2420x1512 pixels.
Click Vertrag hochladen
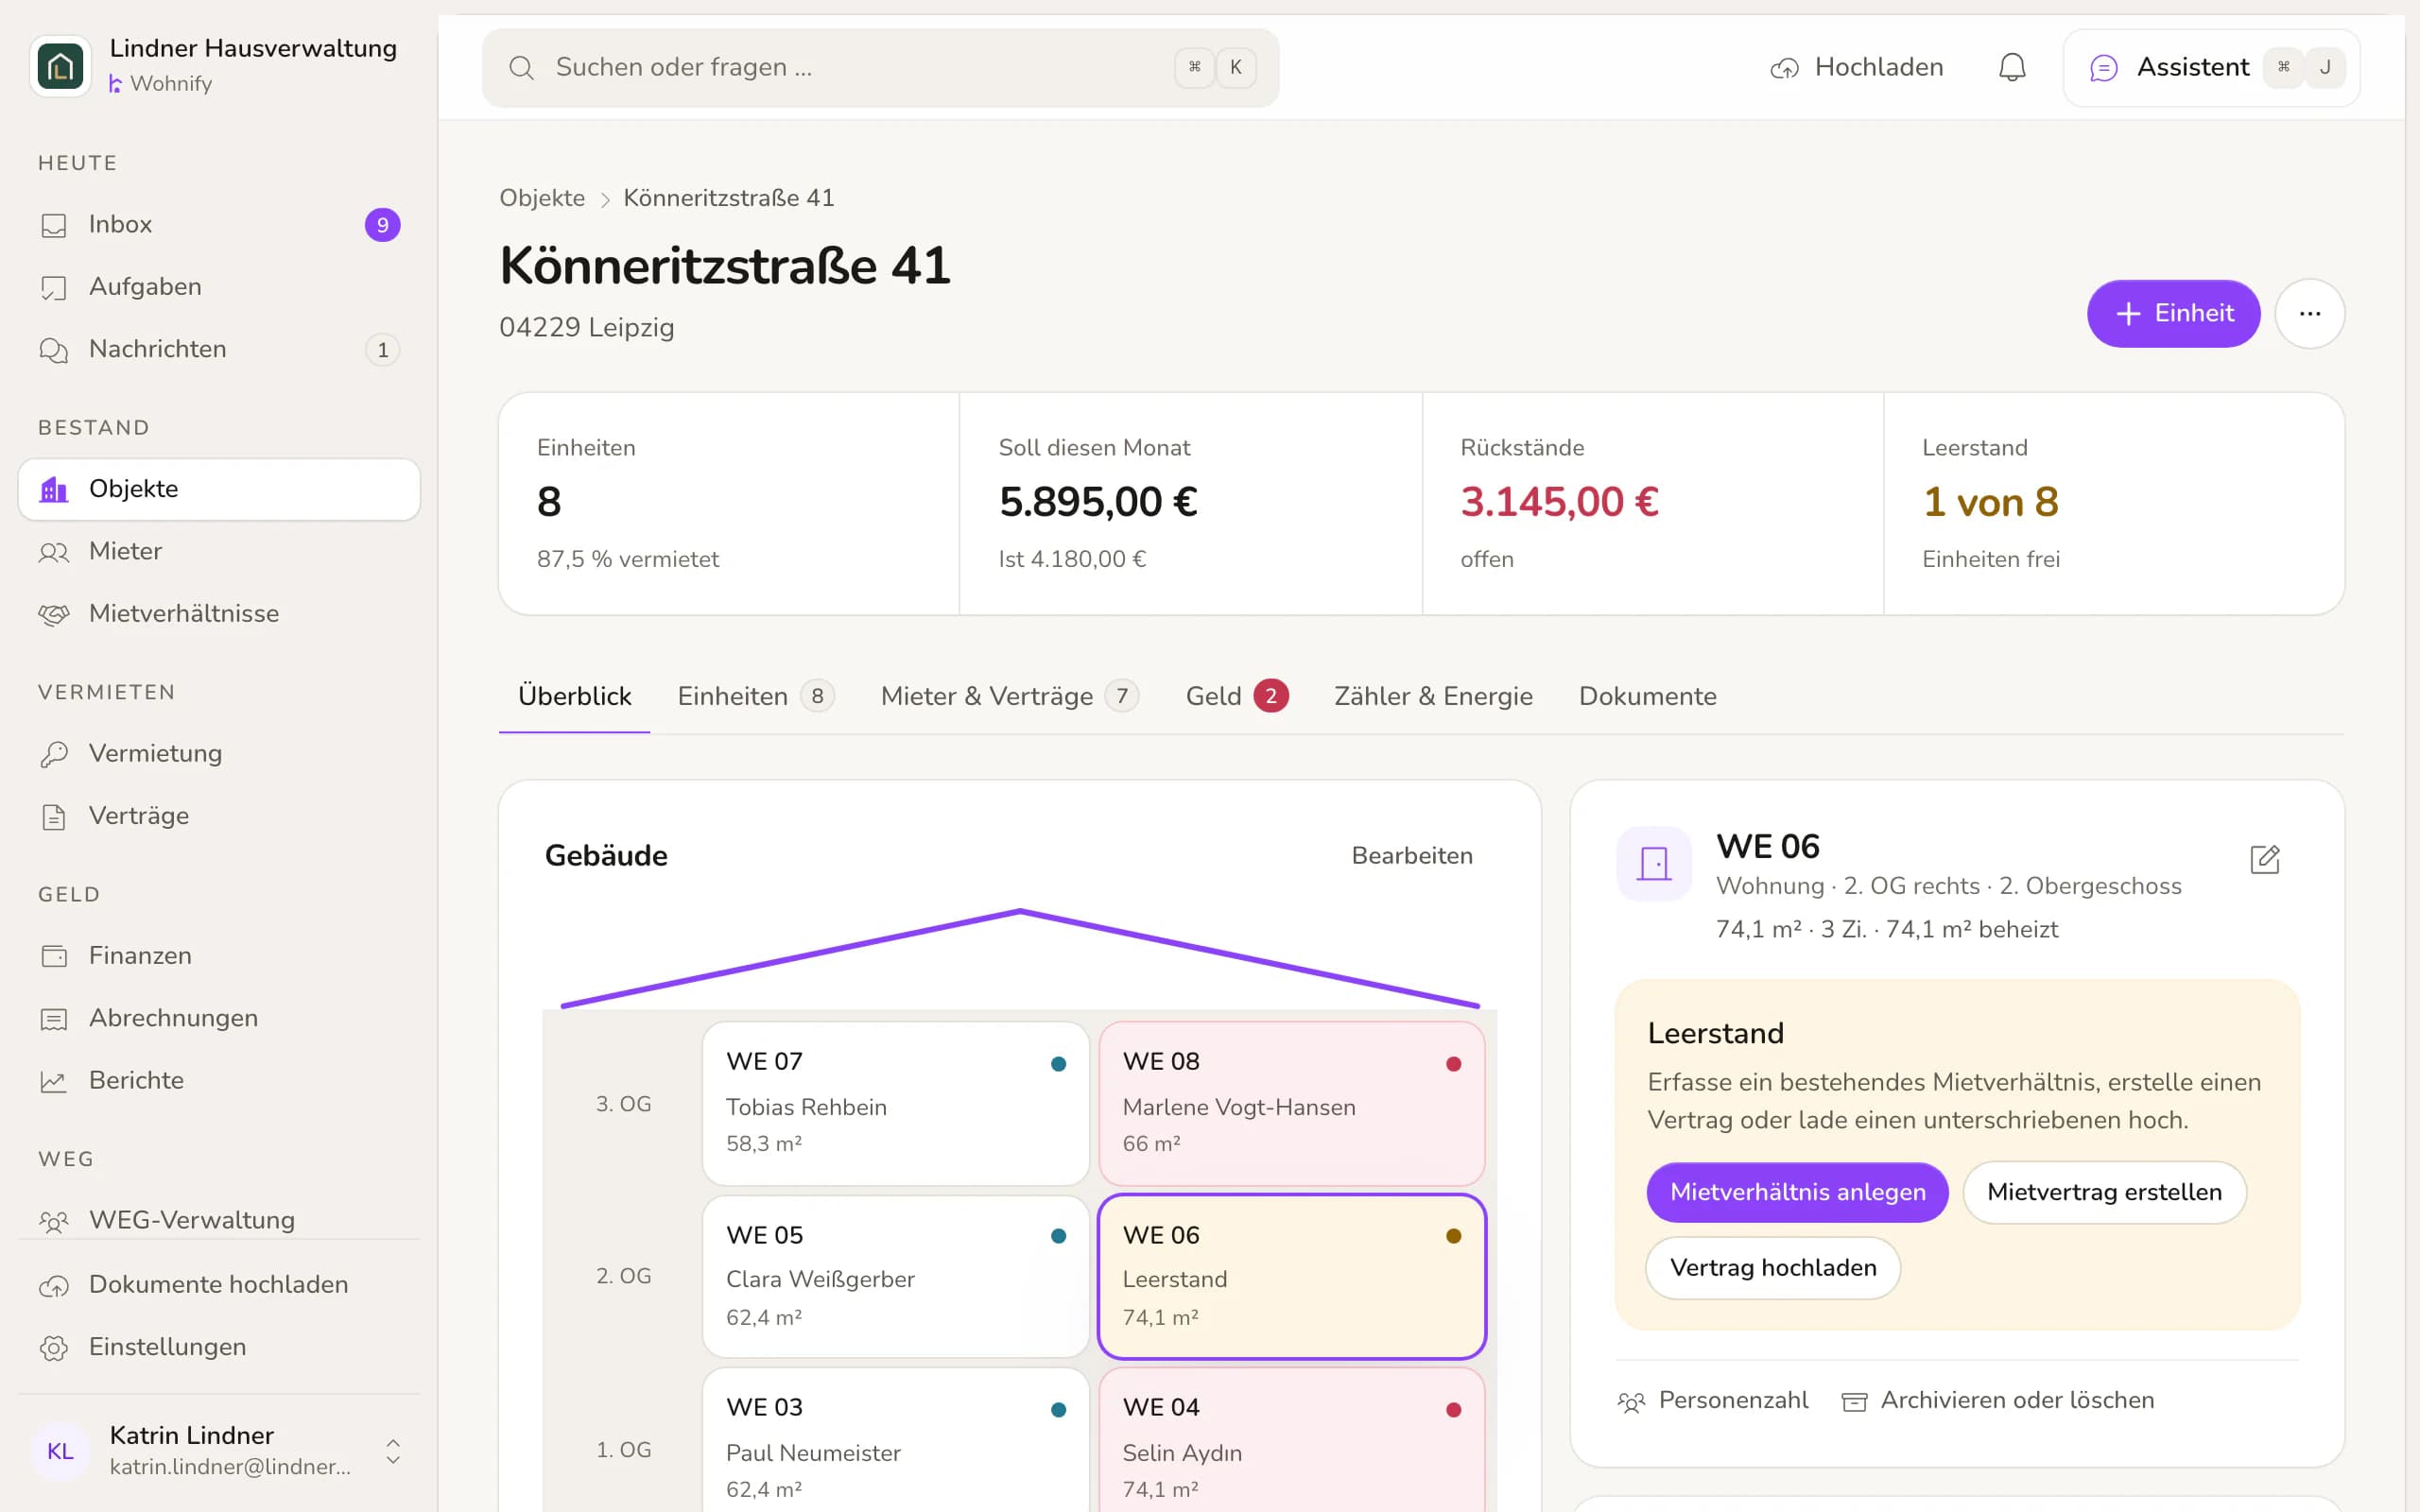(1773, 1268)
